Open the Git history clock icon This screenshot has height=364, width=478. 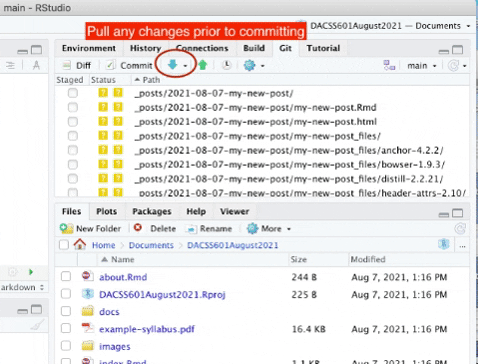[227, 65]
